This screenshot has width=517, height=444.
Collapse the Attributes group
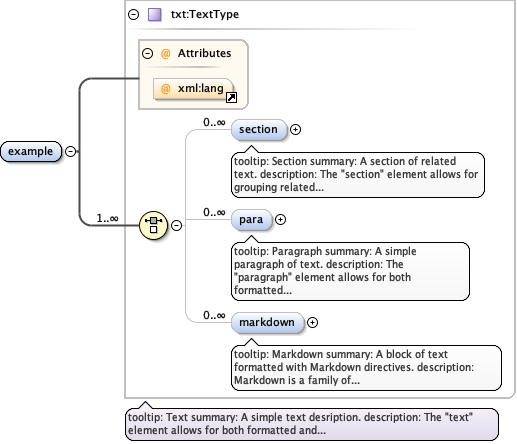point(147,53)
